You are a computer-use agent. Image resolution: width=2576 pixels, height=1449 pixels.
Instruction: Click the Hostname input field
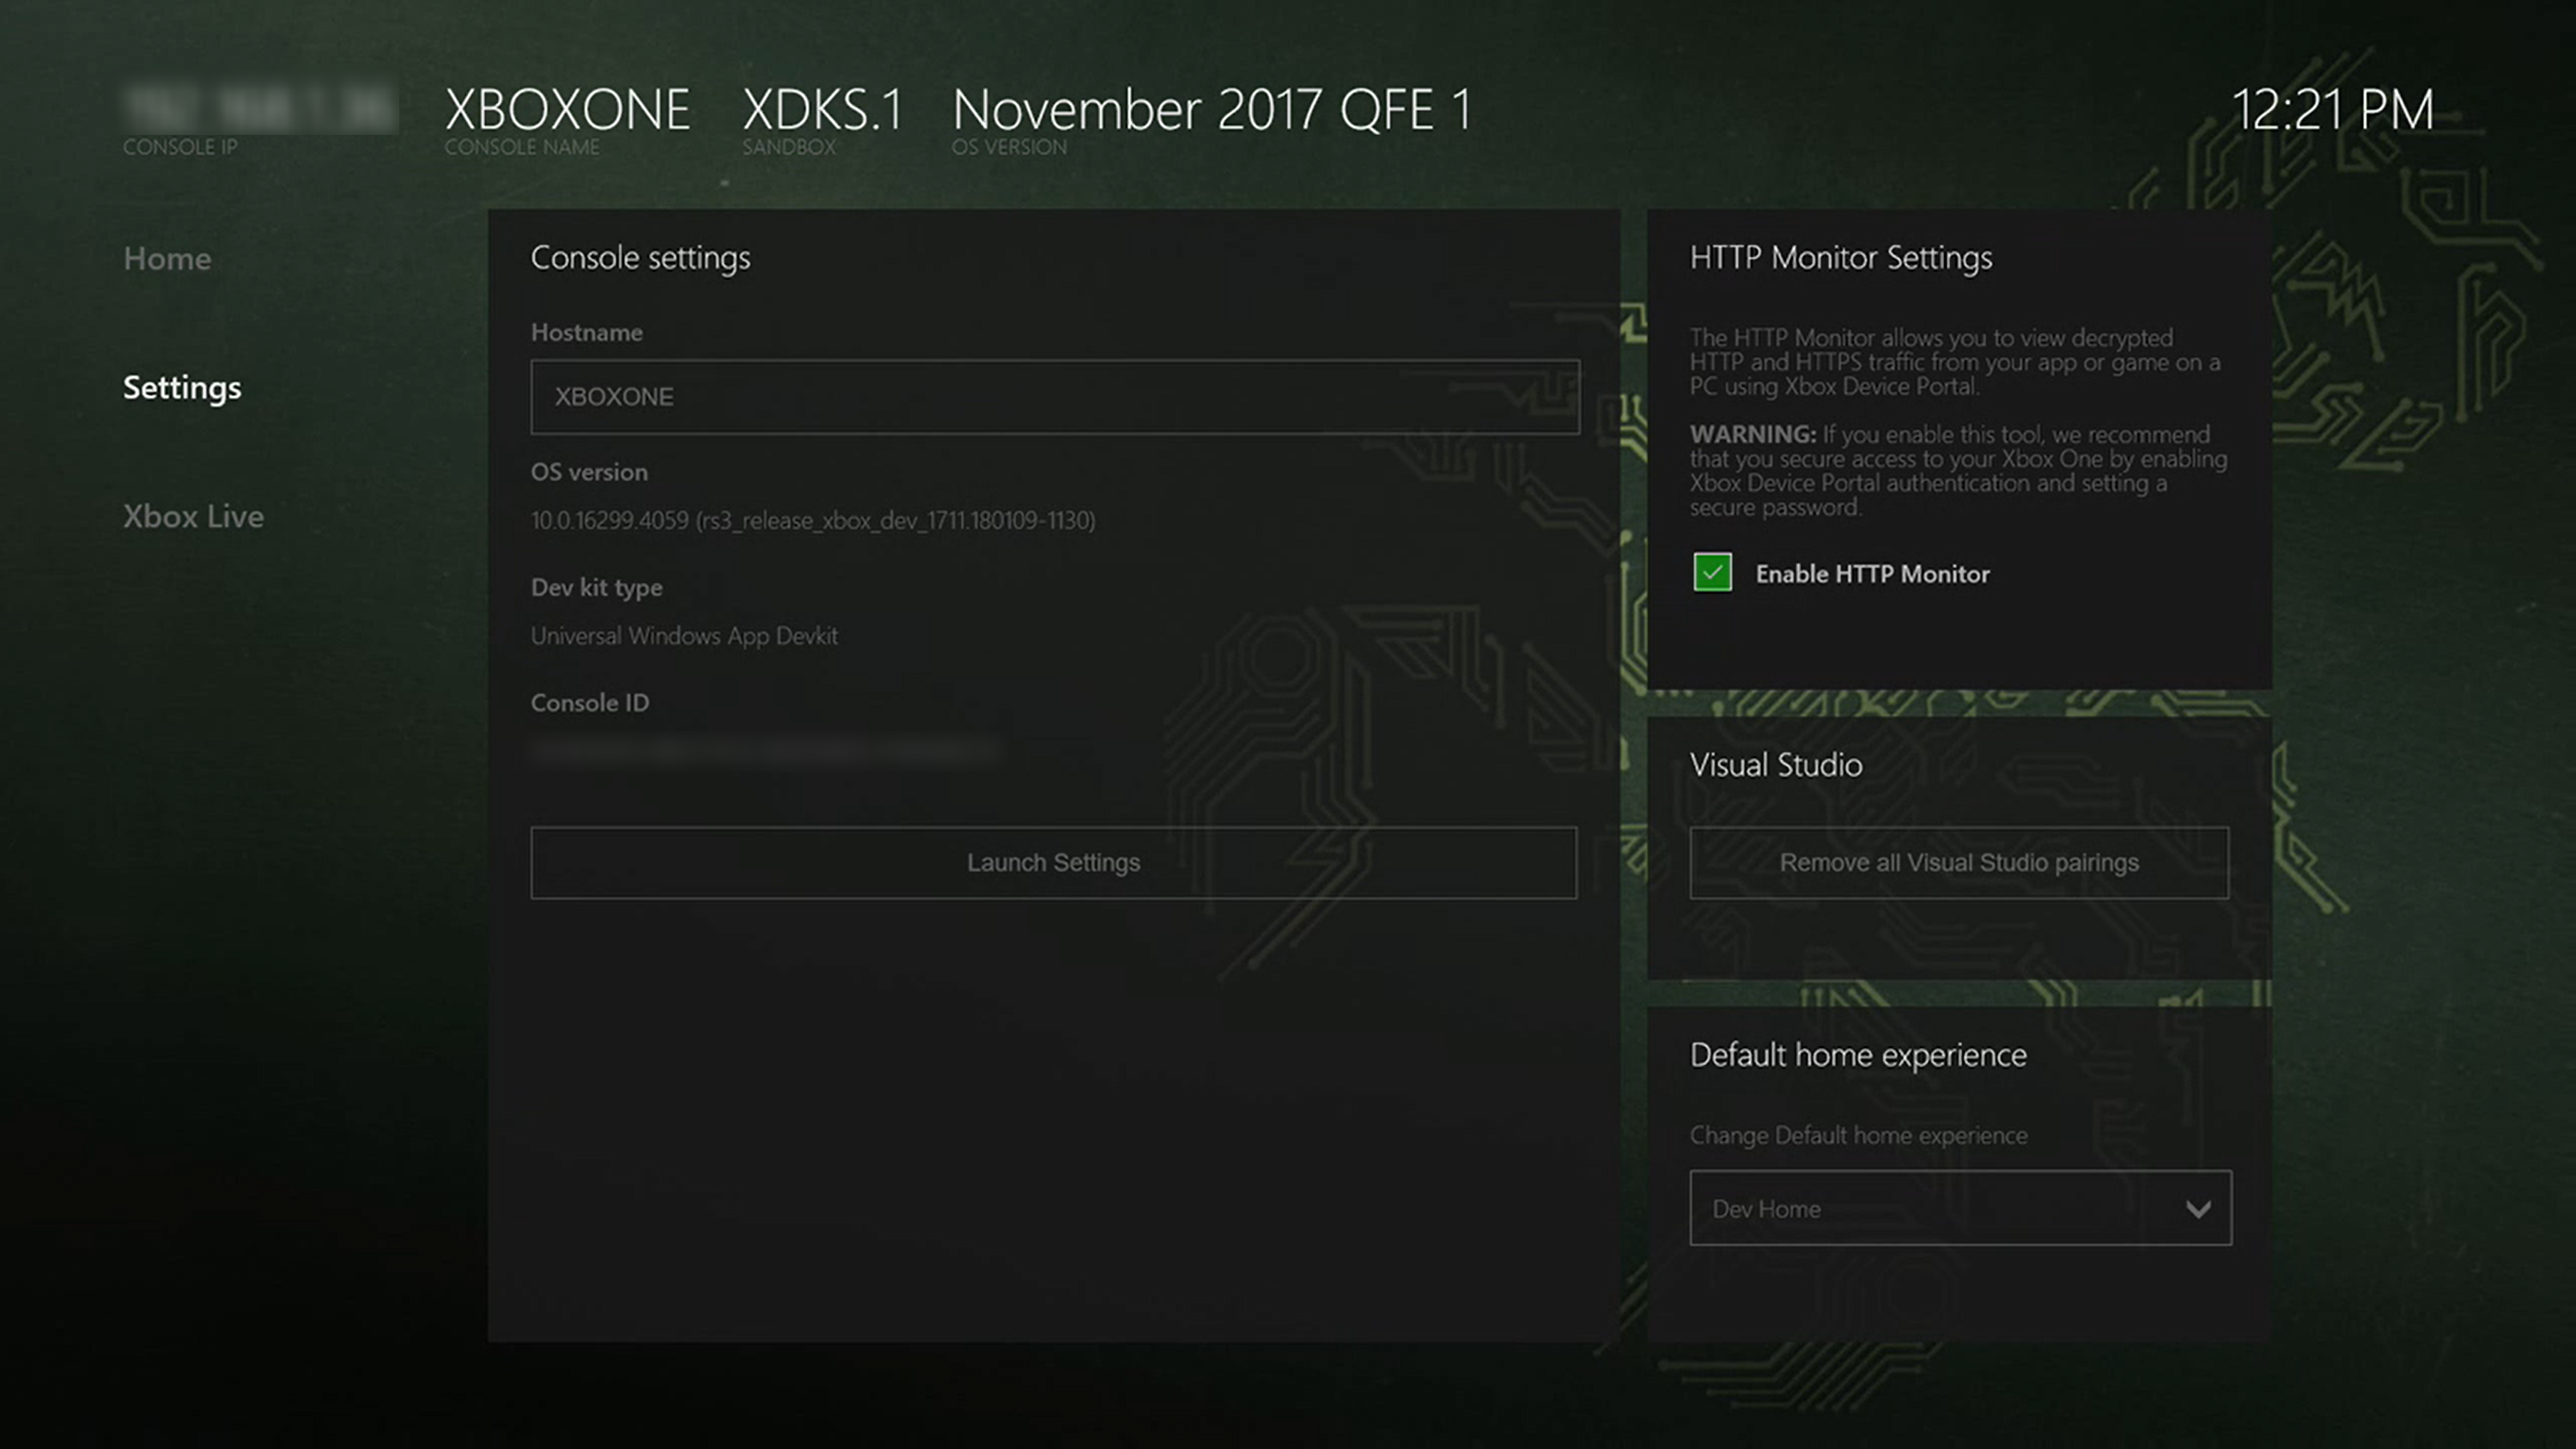point(1054,396)
